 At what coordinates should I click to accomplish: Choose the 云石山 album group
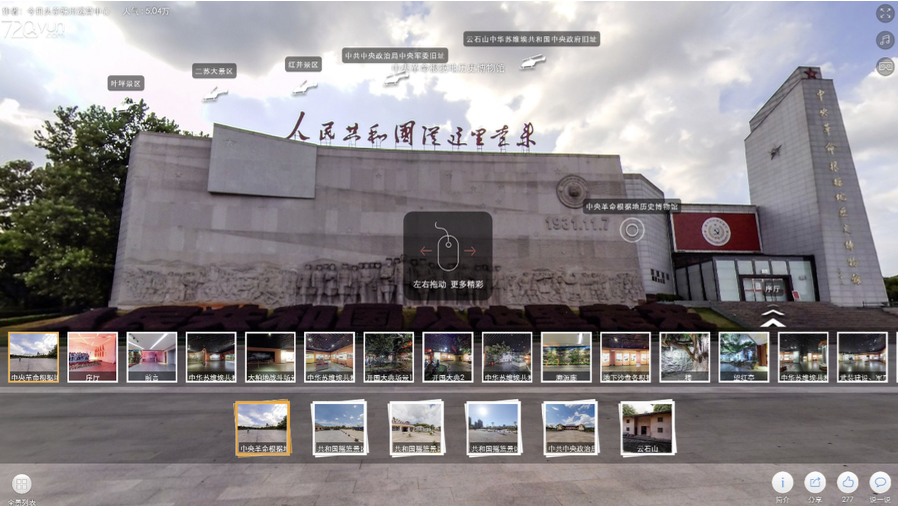[x=647, y=427]
